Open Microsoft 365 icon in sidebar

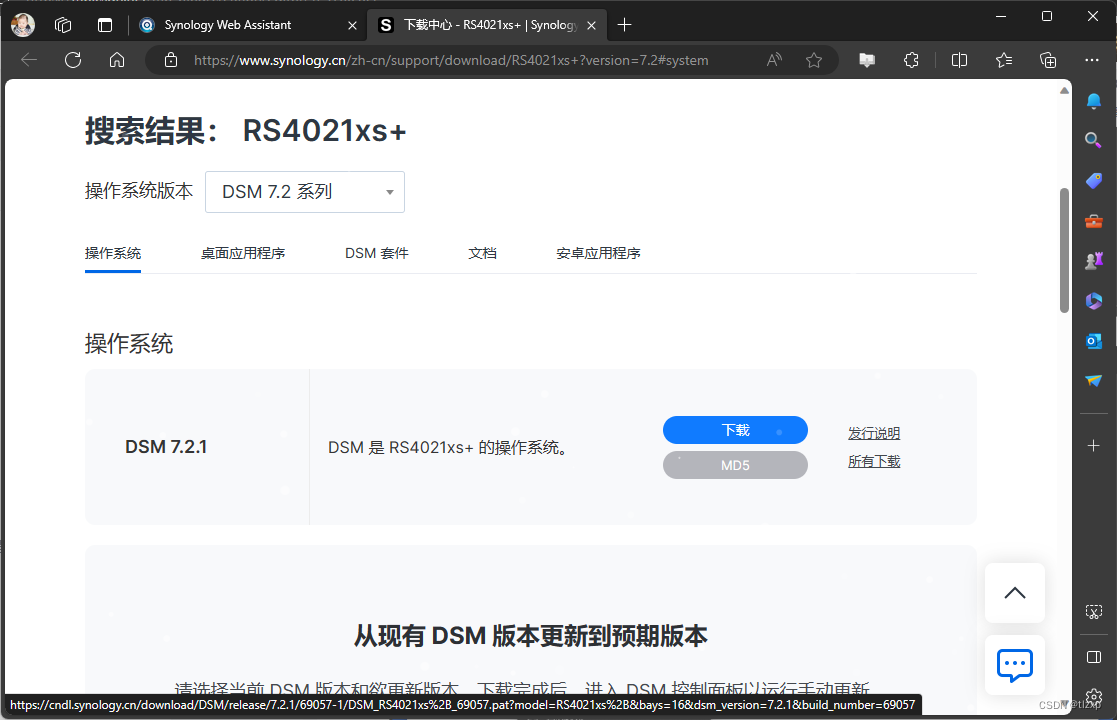[1093, 301]
